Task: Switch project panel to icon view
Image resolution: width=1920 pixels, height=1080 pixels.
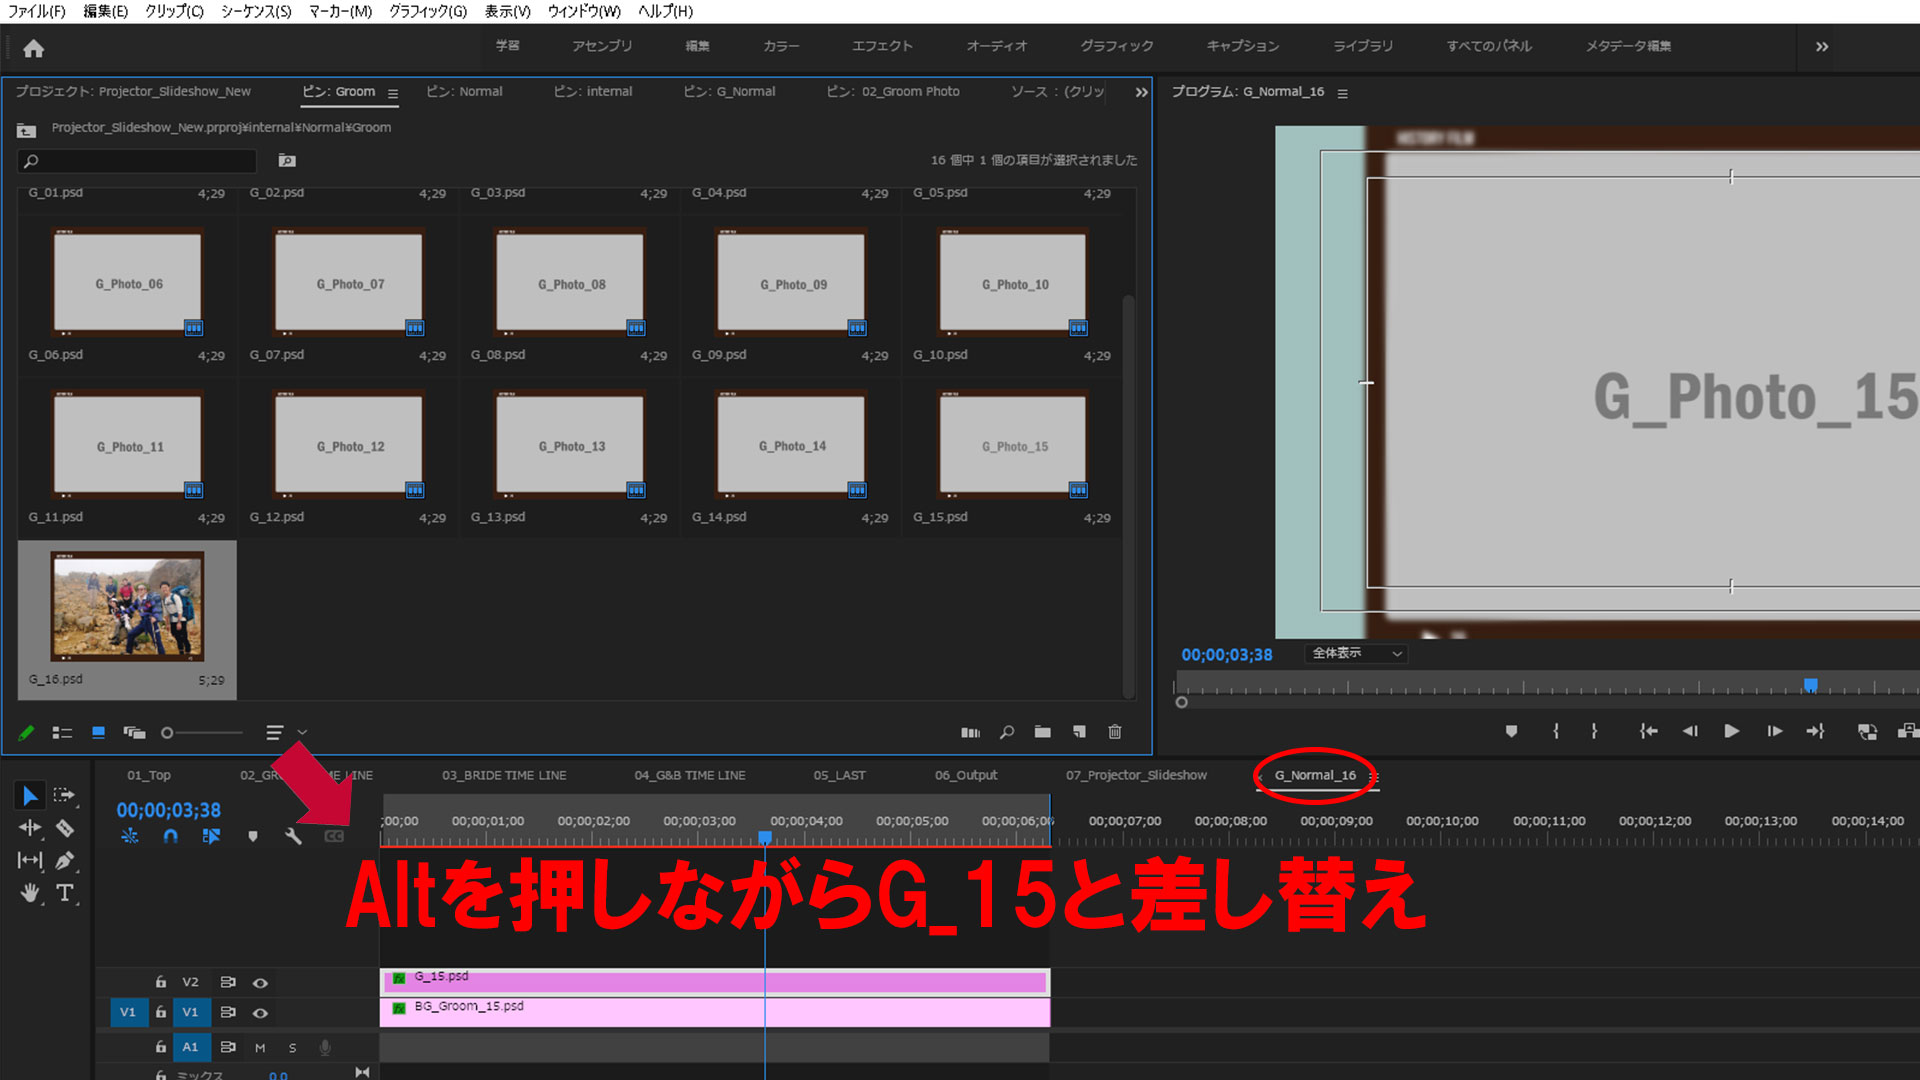Action: tap(98, 732)
